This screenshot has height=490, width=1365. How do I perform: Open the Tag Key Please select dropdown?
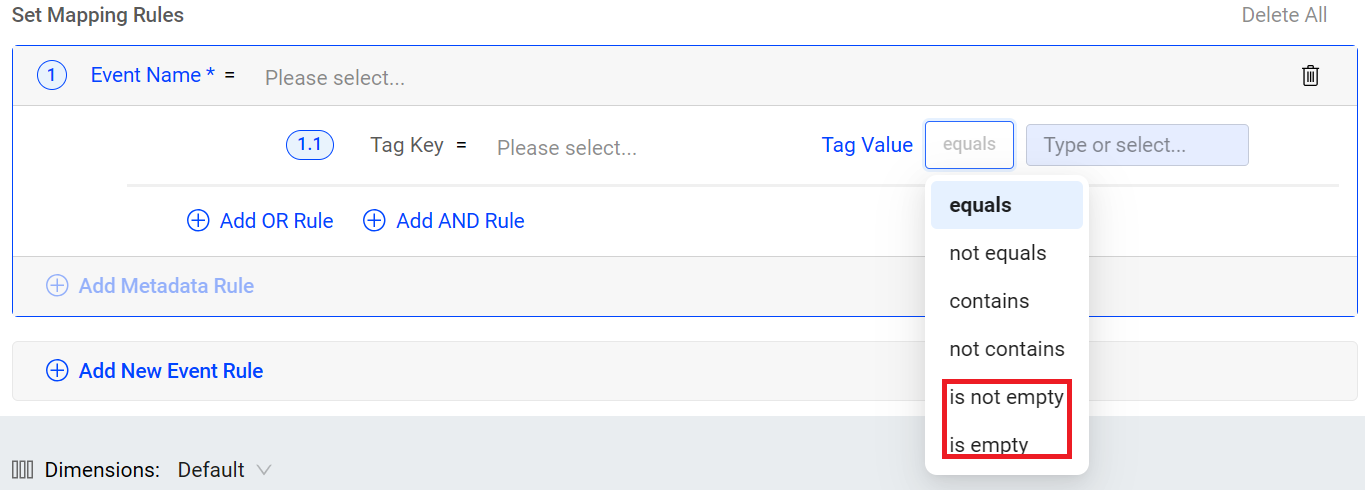click(567, 148)
